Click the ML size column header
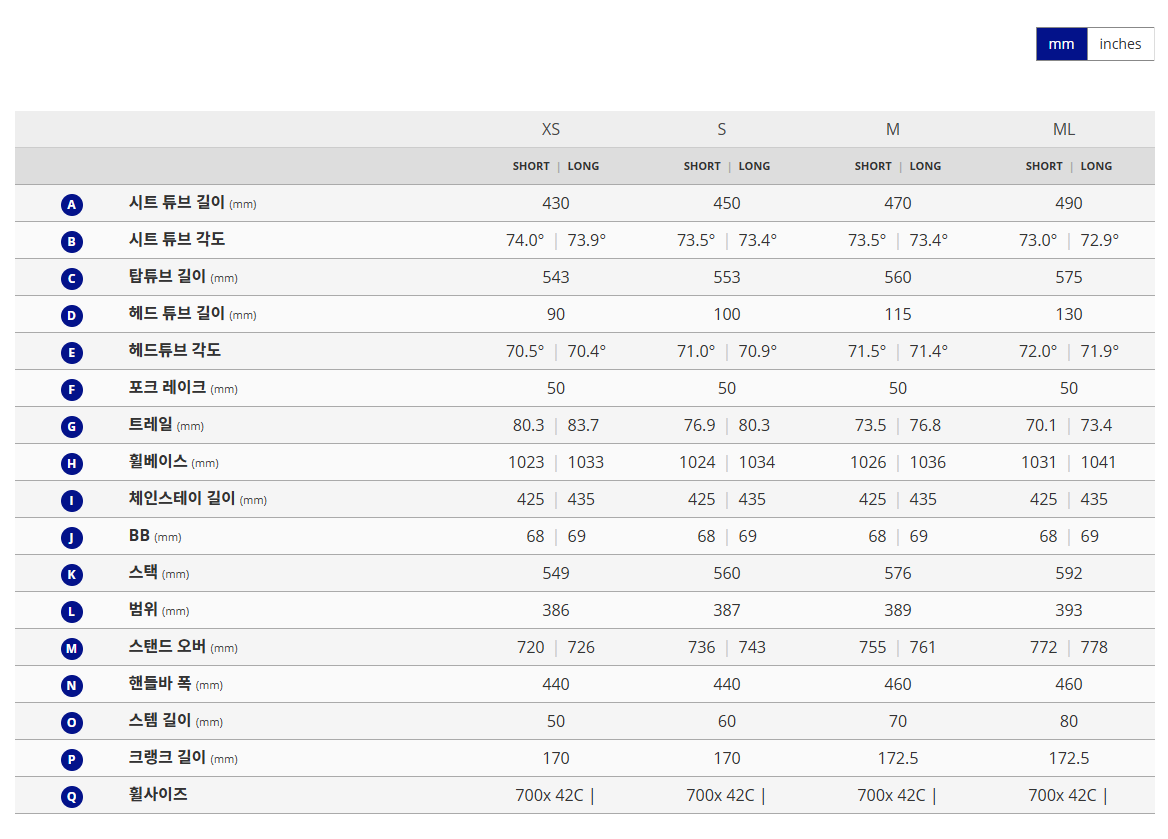 click(x=1064, y=129)
